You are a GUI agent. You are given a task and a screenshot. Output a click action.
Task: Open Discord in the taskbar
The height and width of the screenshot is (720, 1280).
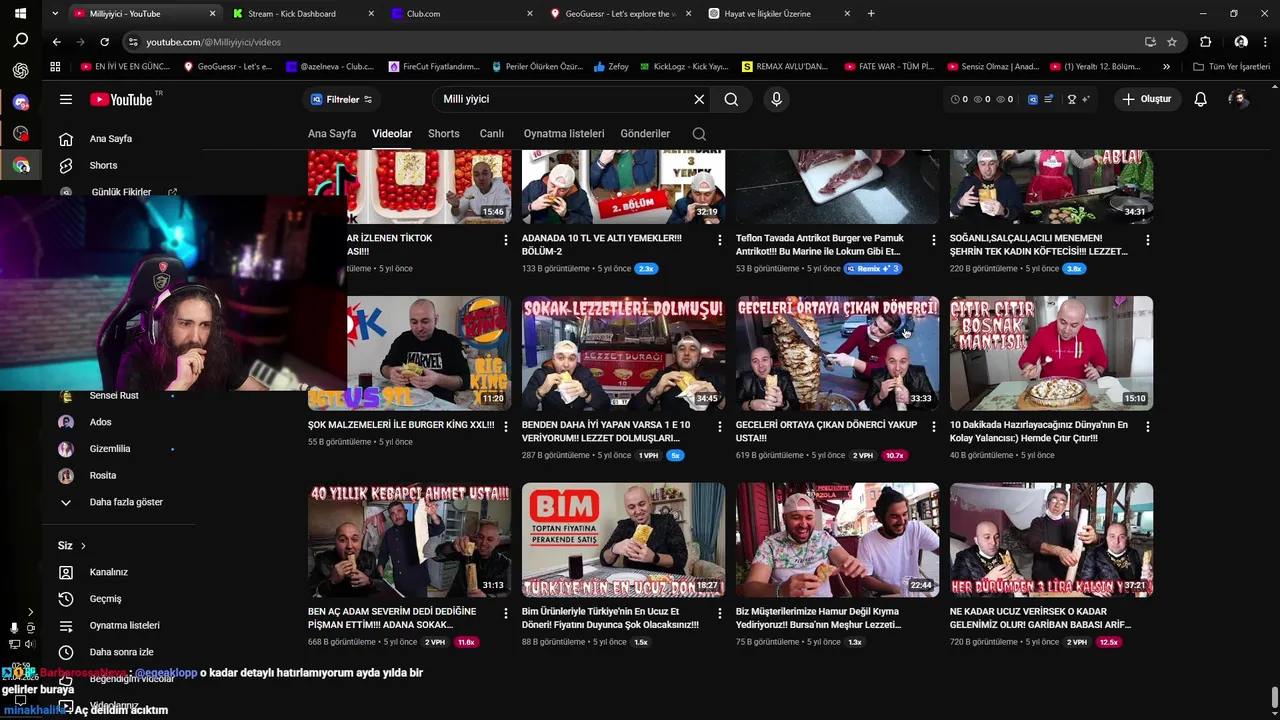coord(21,103)
